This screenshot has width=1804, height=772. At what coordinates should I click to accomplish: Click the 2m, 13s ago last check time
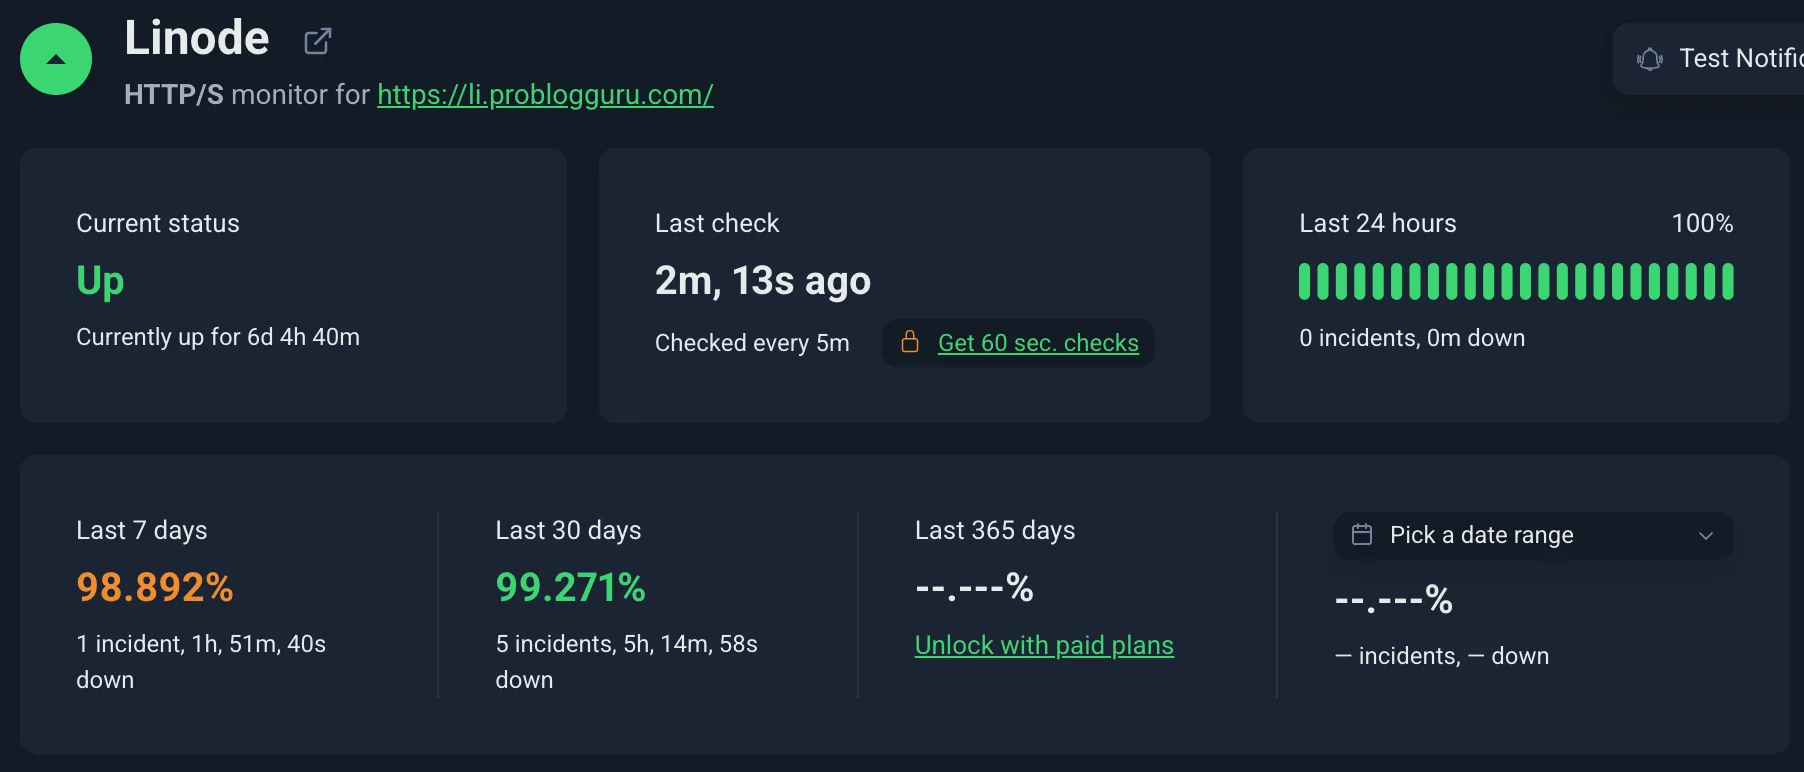763,281
